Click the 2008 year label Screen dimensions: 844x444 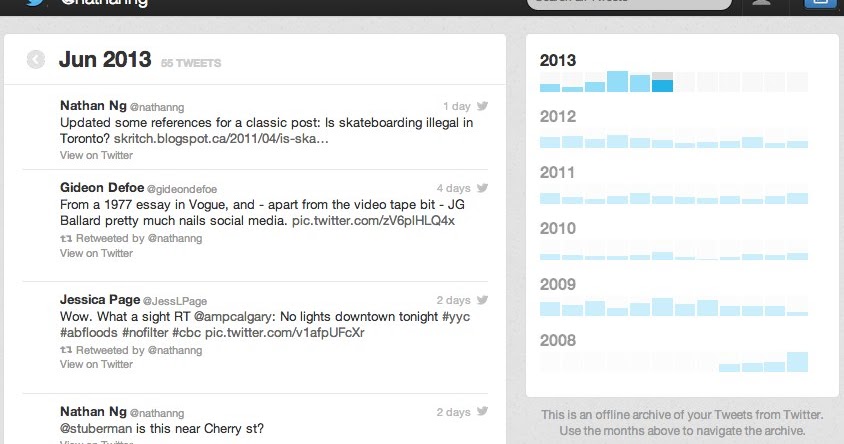click(558, 340)
